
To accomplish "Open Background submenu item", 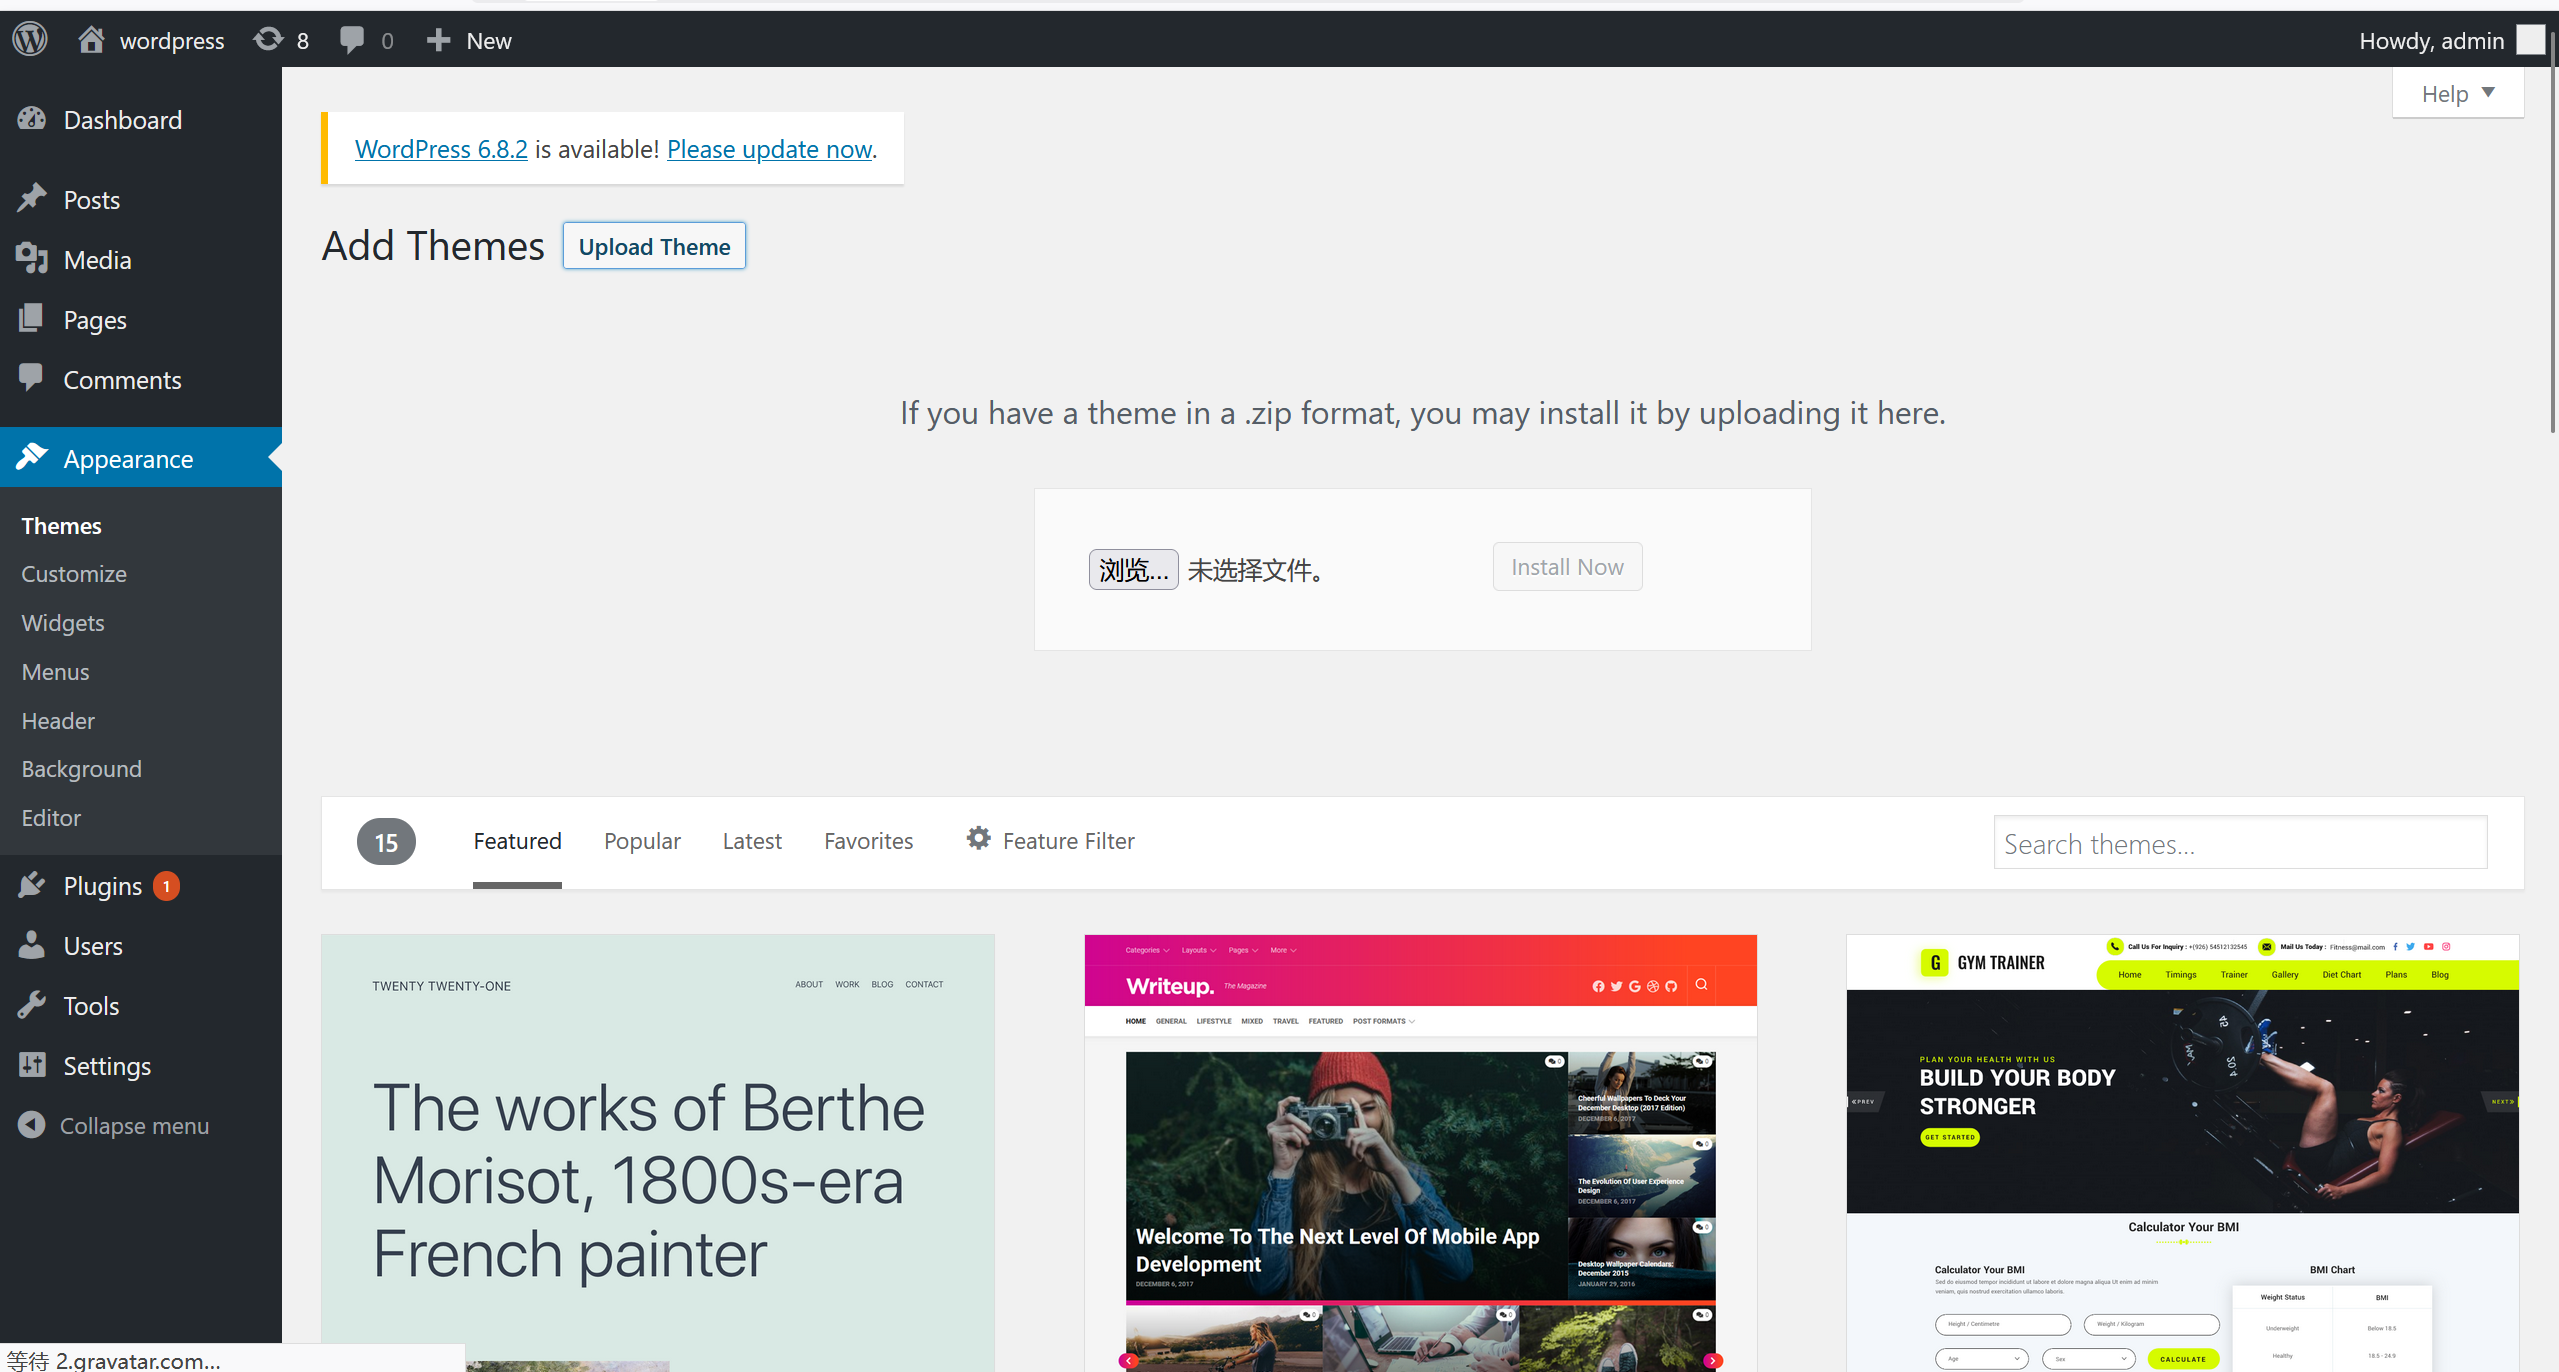I will click(x=81, y=769).
